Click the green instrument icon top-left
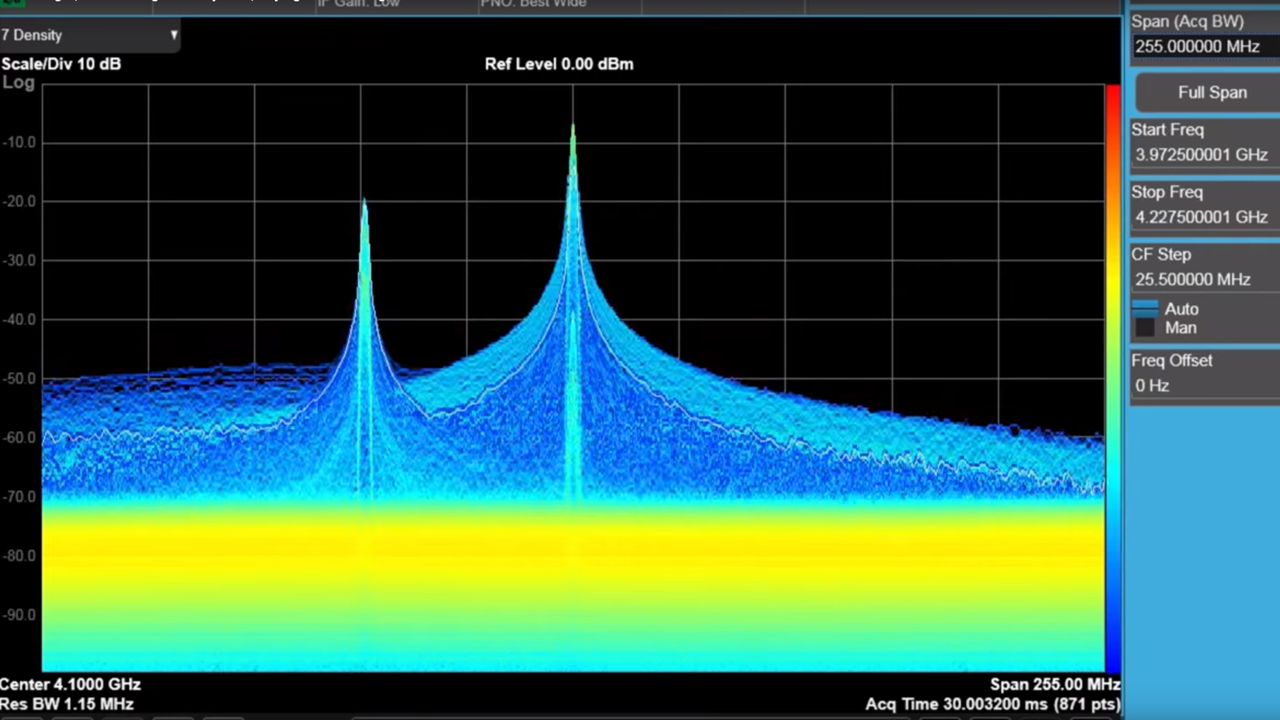 [12, 4]
